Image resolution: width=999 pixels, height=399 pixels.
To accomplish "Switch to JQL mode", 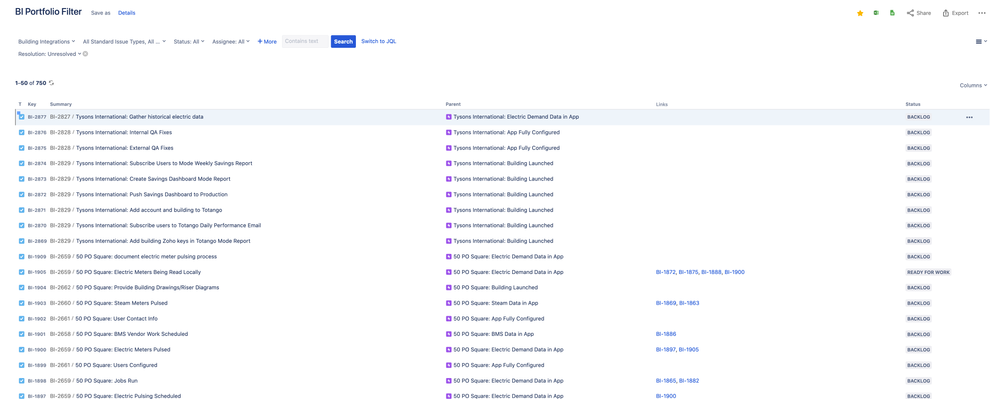I will pos(378,41).
